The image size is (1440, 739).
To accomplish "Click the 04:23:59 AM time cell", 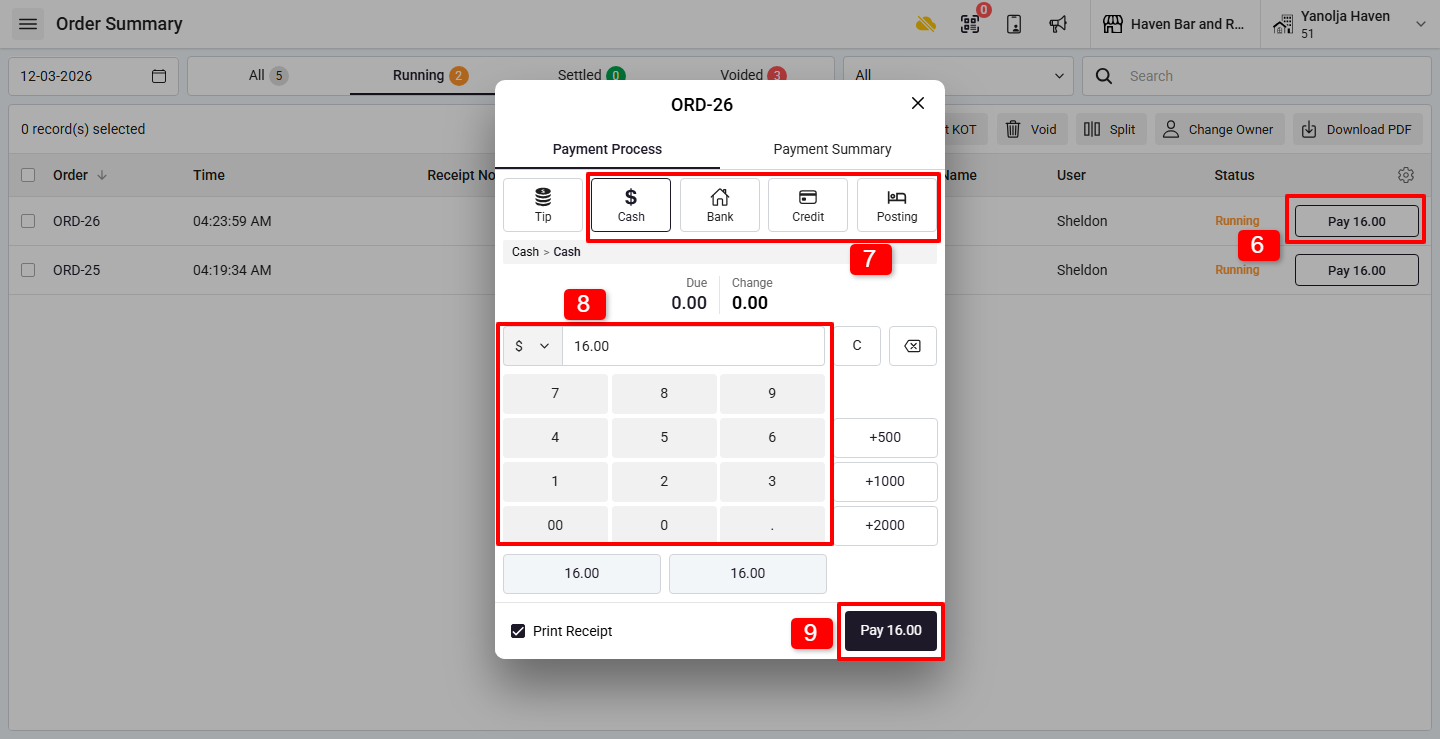I will 232,221.
